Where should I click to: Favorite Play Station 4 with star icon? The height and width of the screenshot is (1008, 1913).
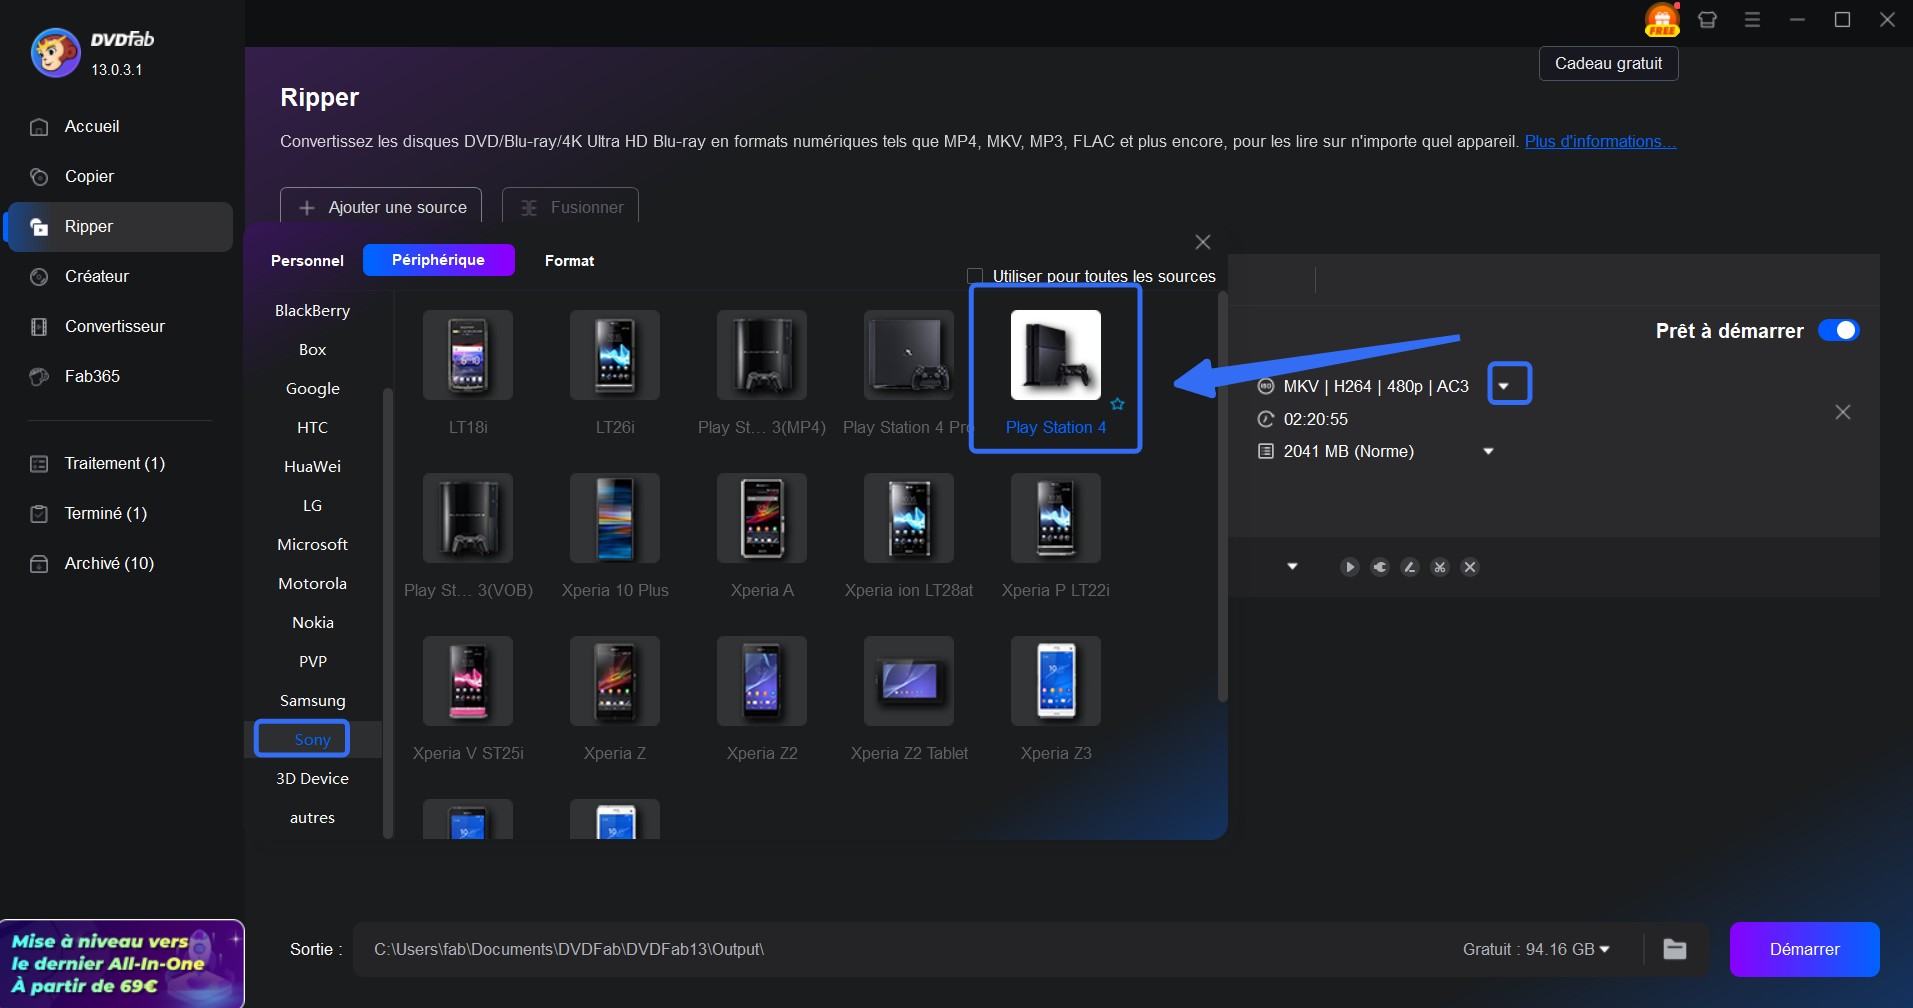(x=1118, y=404)
